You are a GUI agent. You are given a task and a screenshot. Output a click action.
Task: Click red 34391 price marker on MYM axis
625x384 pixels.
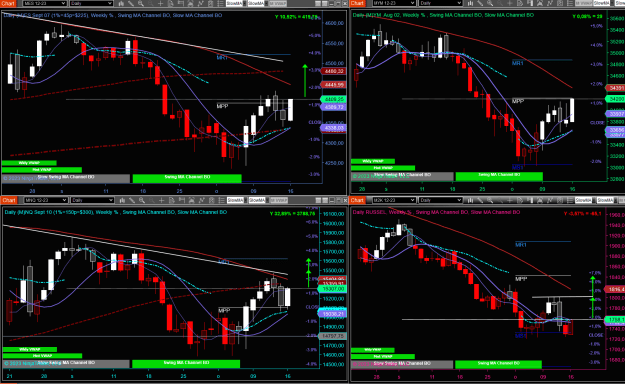tap(615, 88)
